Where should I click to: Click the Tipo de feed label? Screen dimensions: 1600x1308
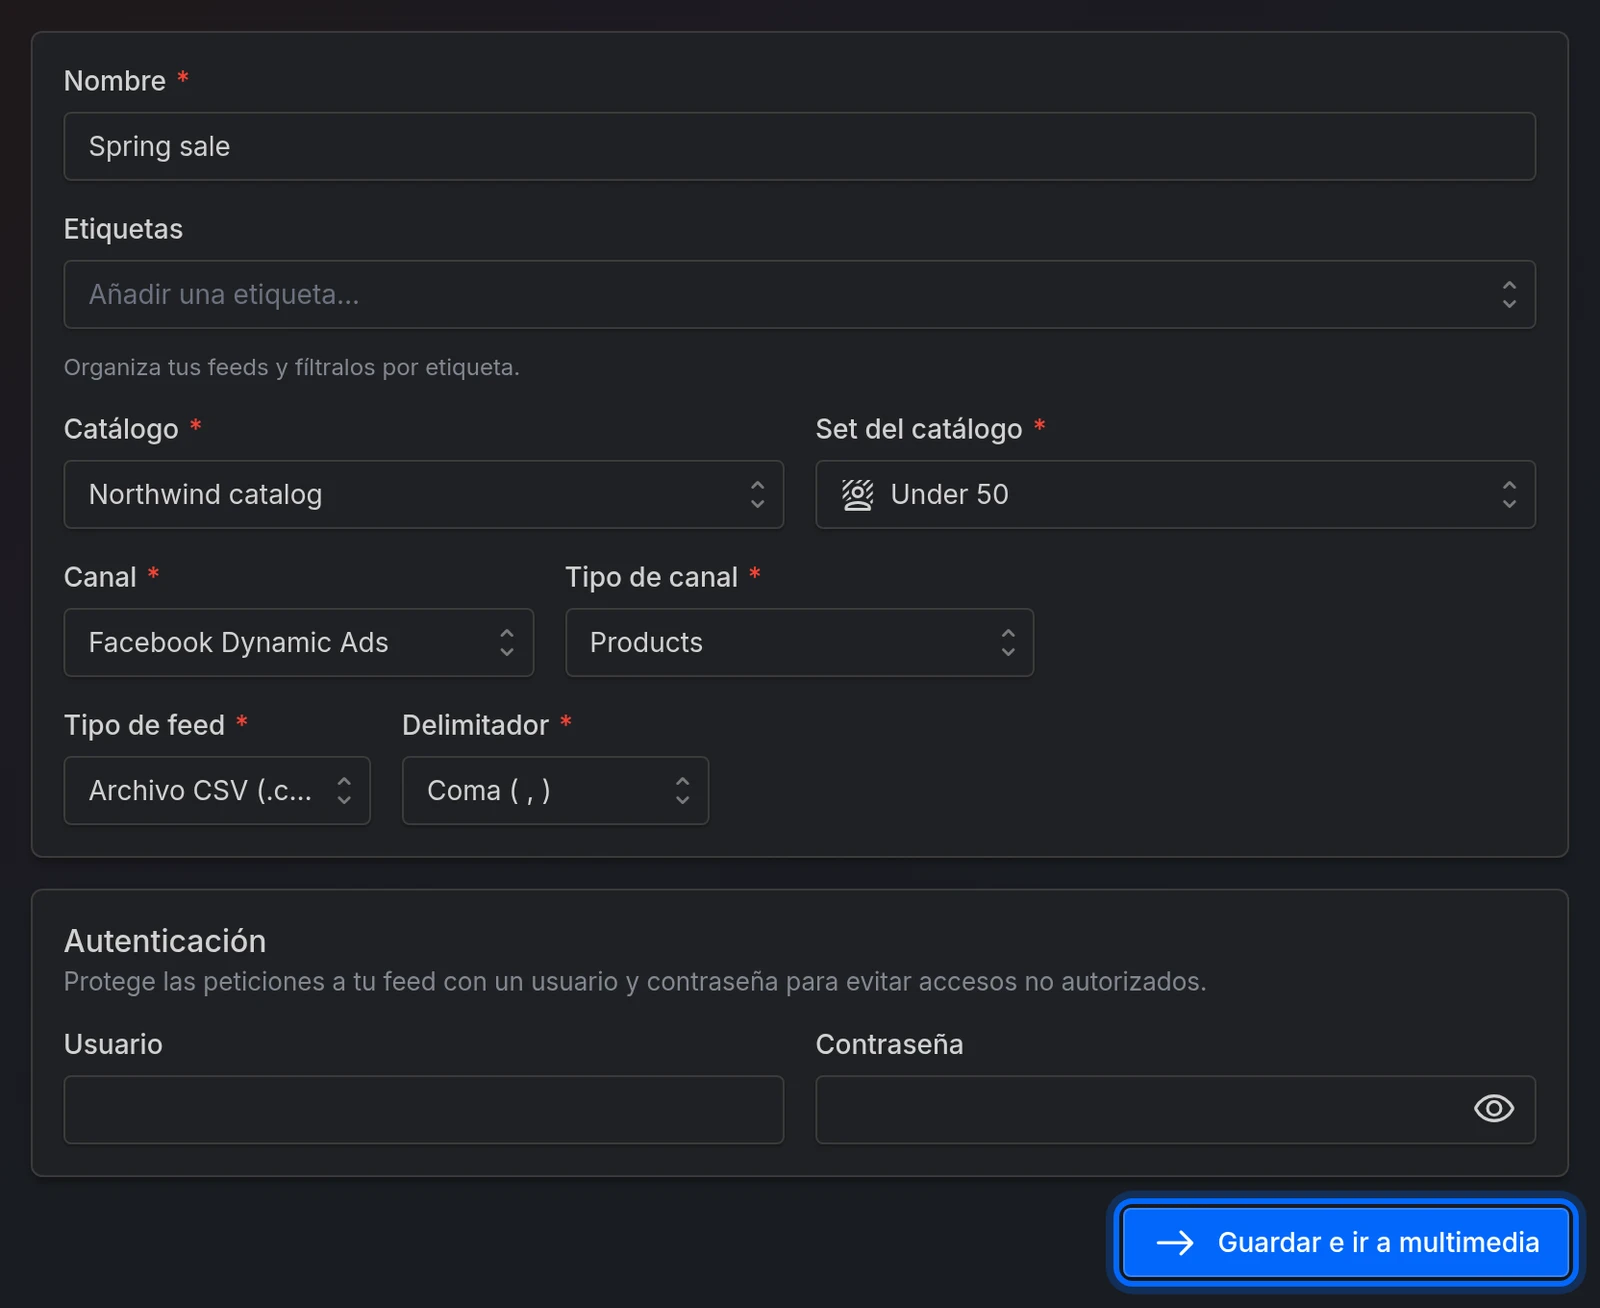click(x=145, y=725)
